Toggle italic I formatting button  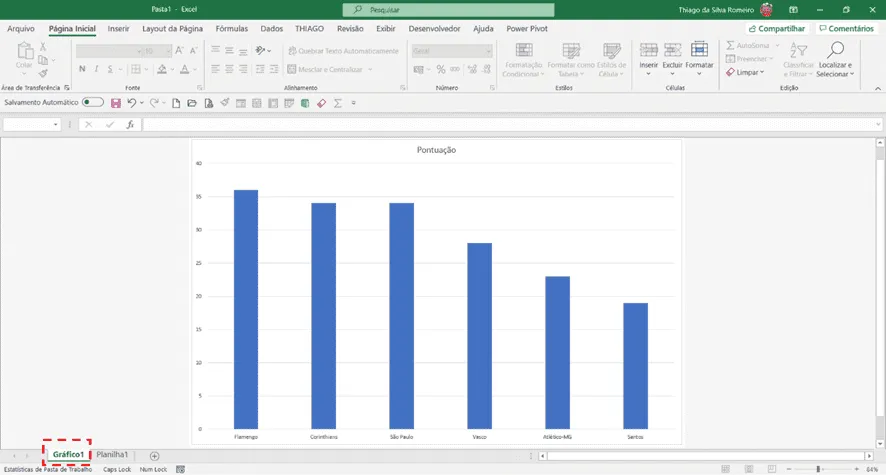pos(96,69)
